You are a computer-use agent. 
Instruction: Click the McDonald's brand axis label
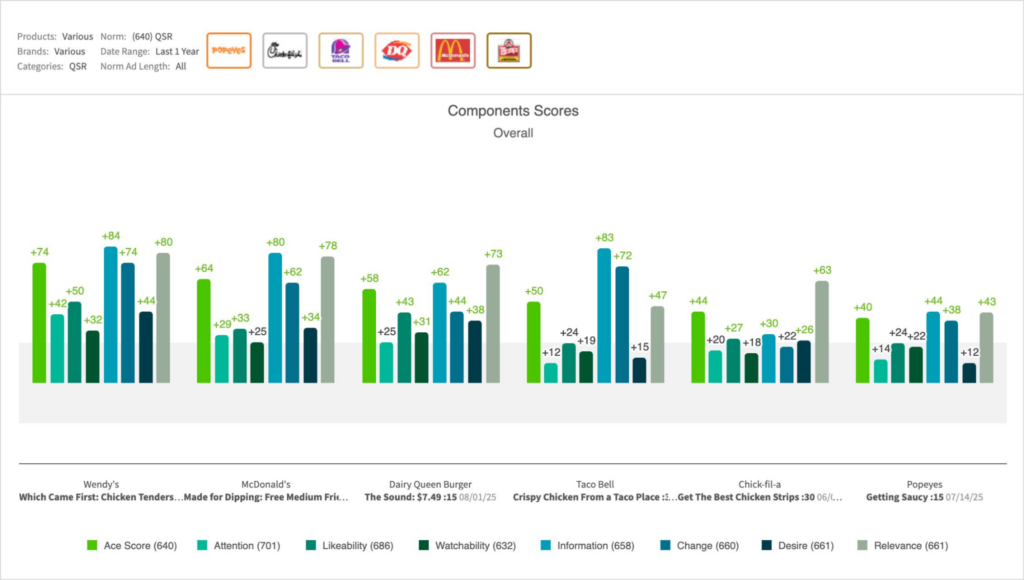tap(266, 485)
